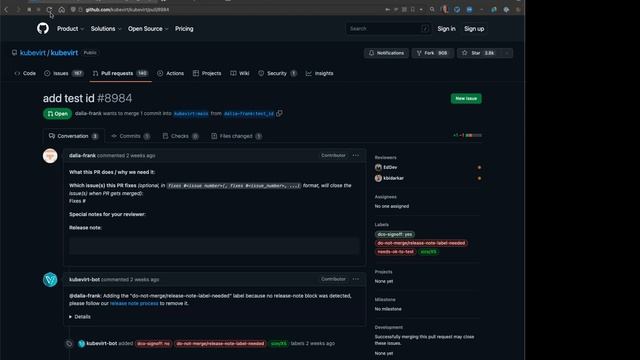Viewport: 640px width, 360px height.
Task: Open kubevirt-bot author link in comment header
Action: [x=84, y=280]
